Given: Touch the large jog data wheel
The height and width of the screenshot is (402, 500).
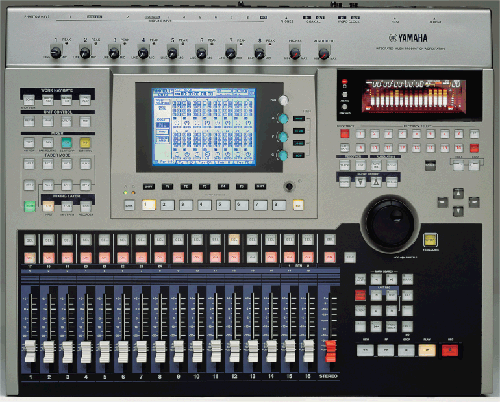Looking at the screenshot, I should (390, 224).
